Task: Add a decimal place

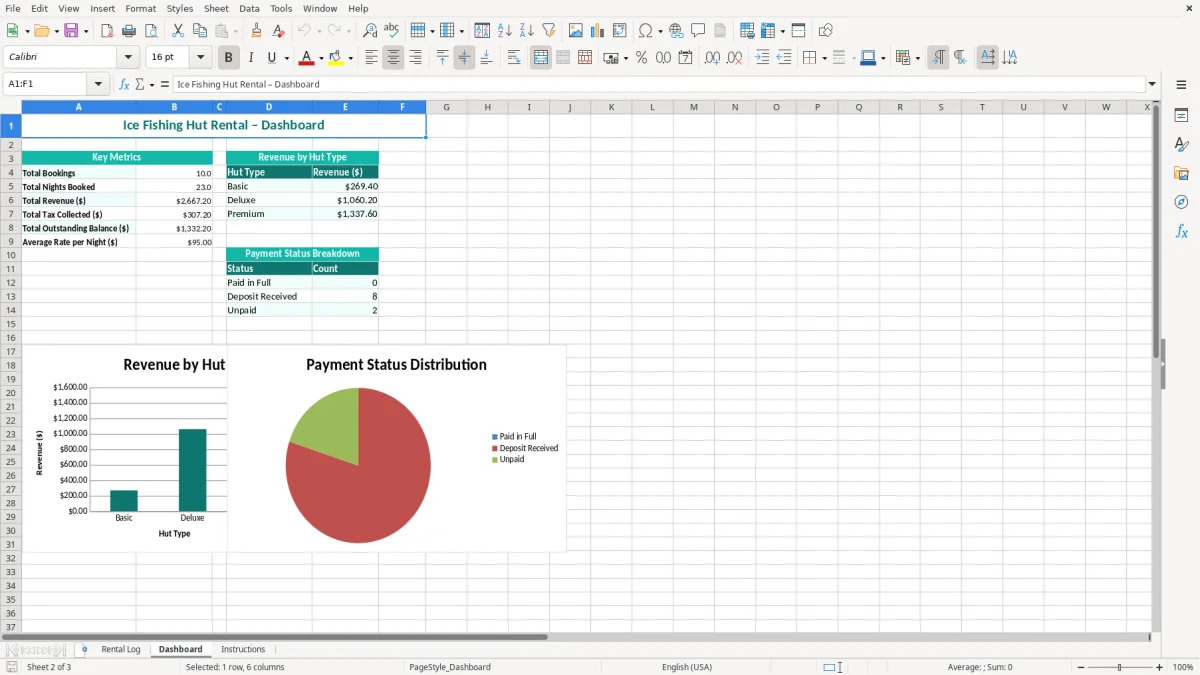Action: [x=712, y=58]
